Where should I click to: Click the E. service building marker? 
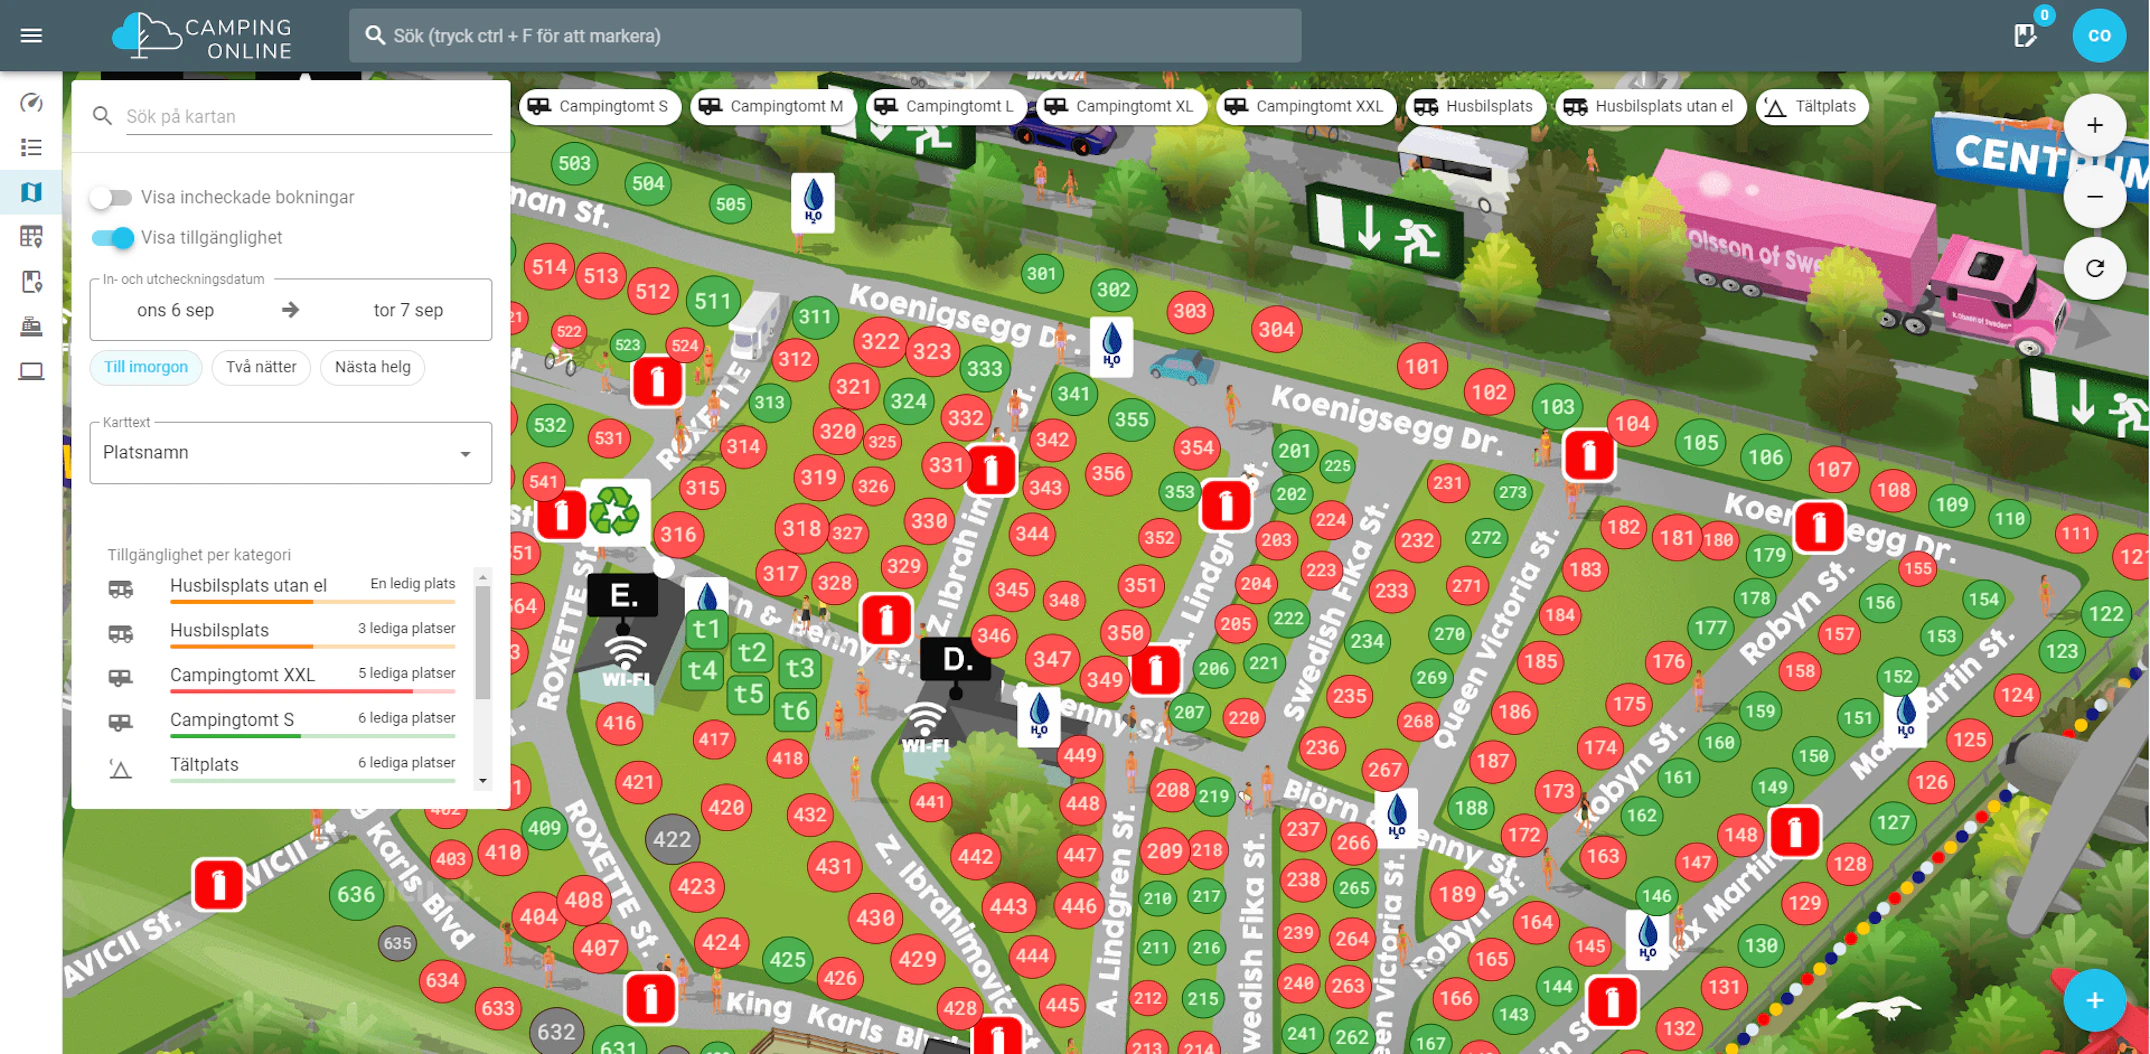623,596
